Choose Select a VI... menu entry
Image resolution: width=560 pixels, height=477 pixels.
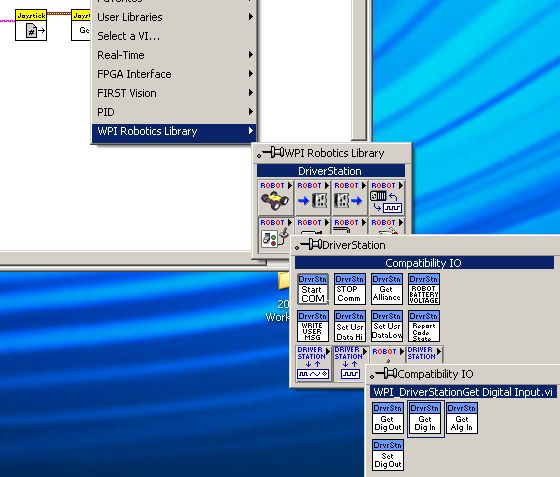point(174,36)
